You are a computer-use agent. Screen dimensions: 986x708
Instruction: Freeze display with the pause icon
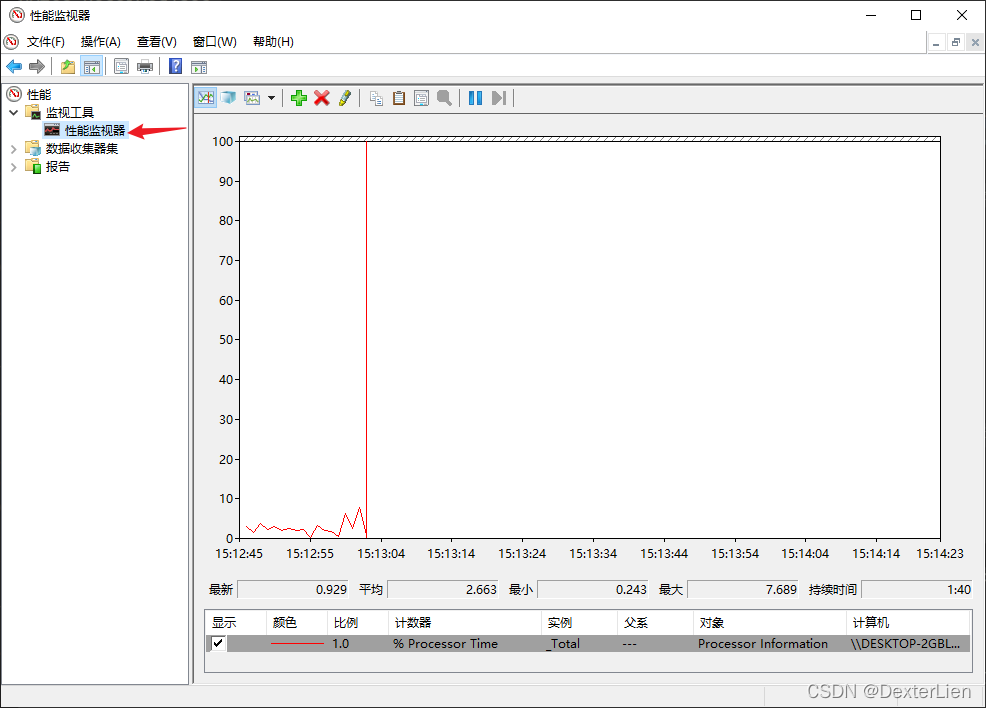(475, 97)
